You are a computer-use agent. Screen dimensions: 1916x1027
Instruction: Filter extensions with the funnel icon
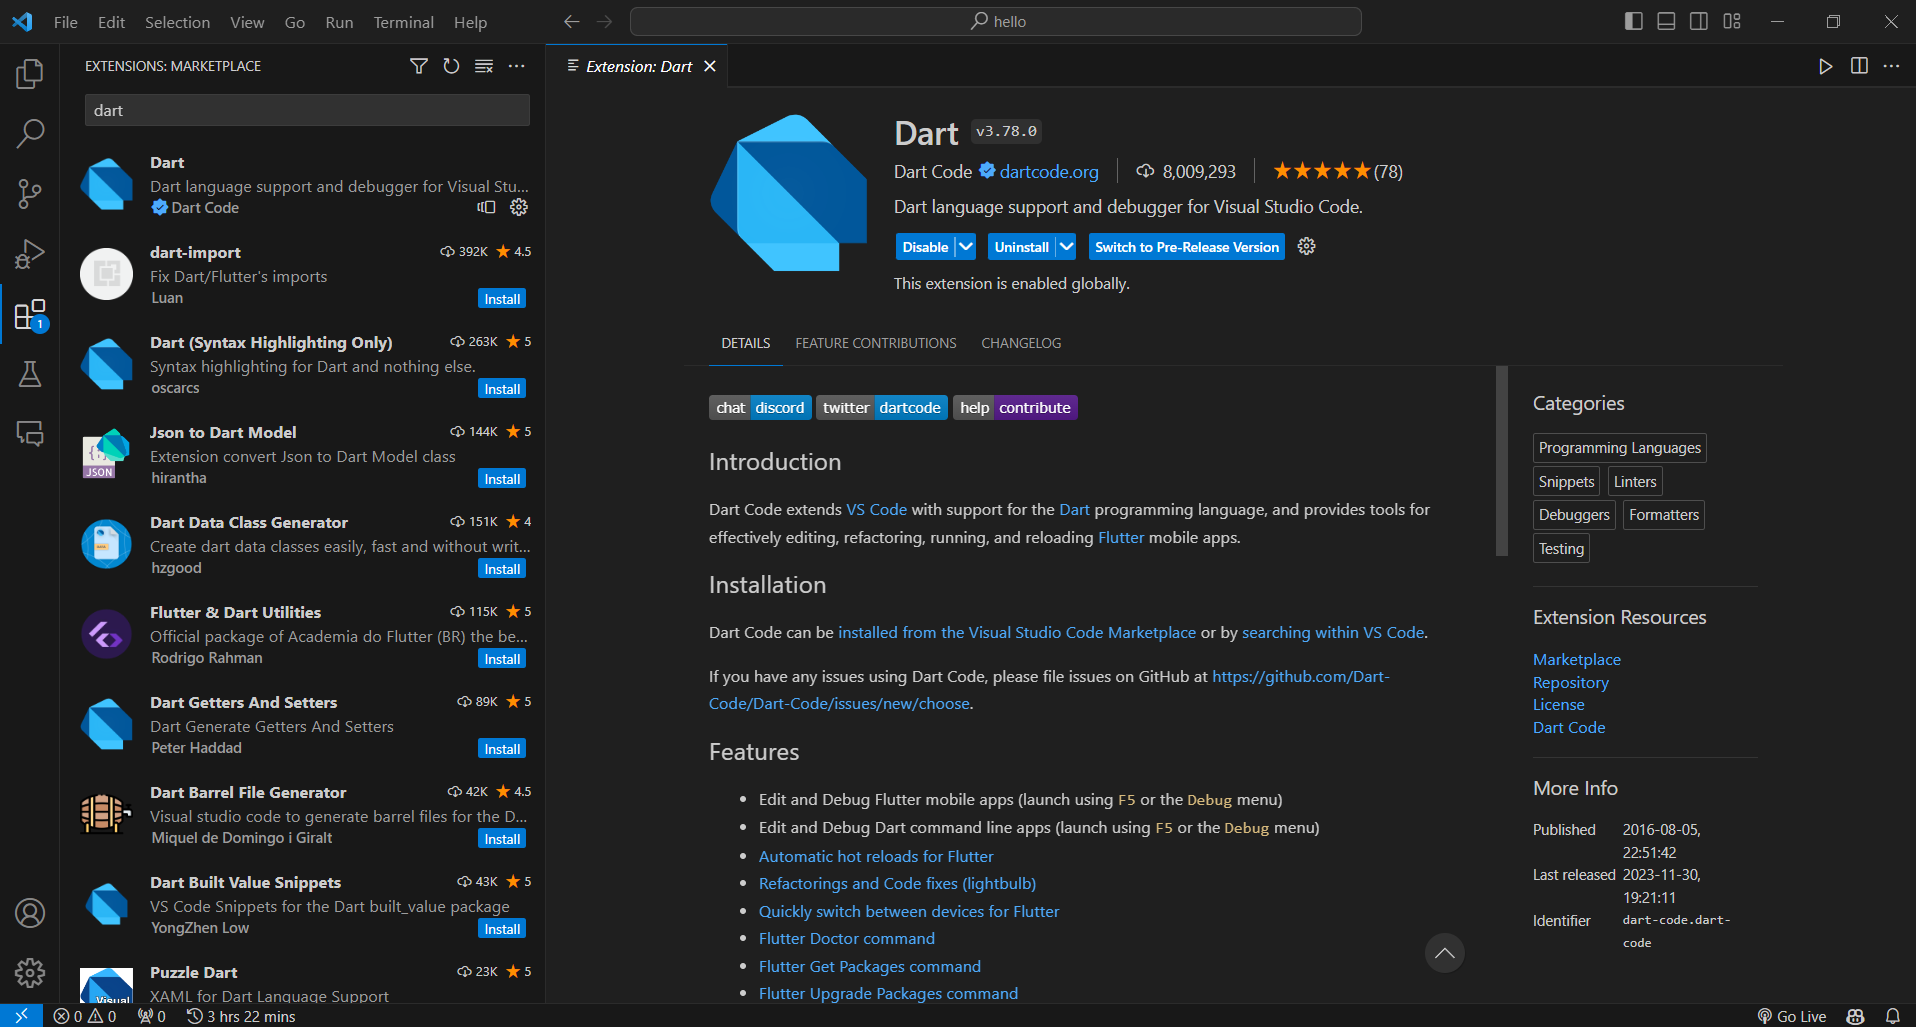click(419, 66)
